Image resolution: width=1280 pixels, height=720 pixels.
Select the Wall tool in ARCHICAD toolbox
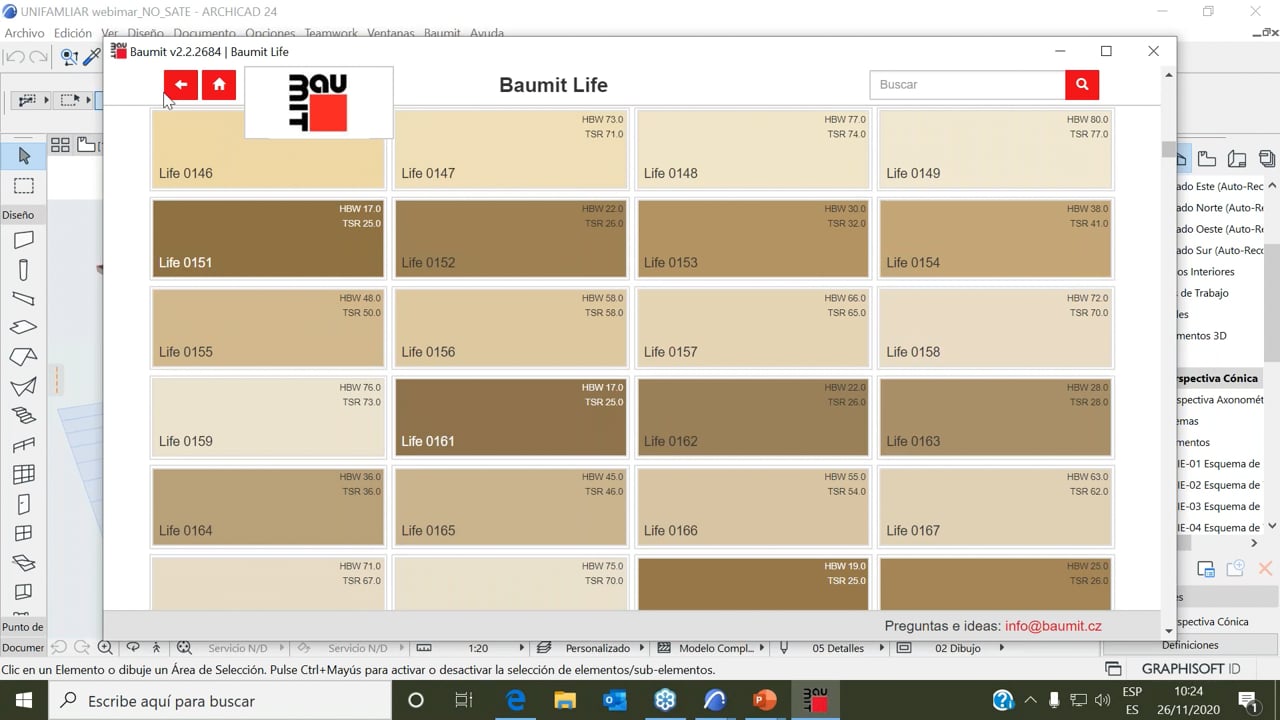click(x=24, y=240)
